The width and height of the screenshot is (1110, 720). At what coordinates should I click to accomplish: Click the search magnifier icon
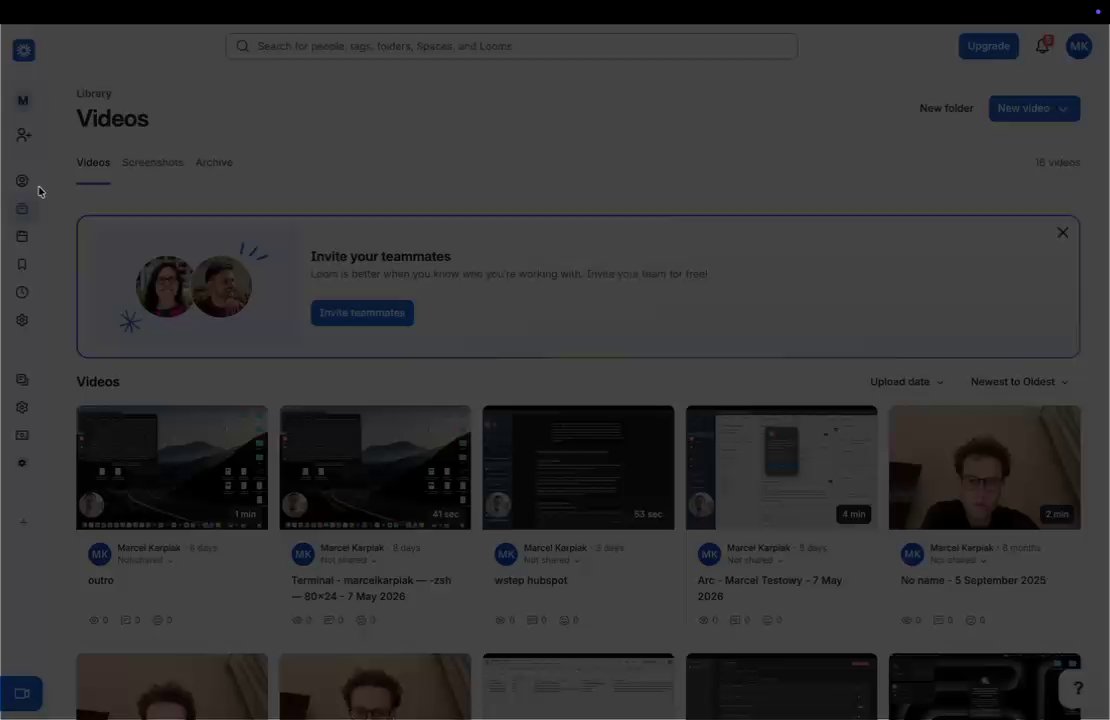243,46
